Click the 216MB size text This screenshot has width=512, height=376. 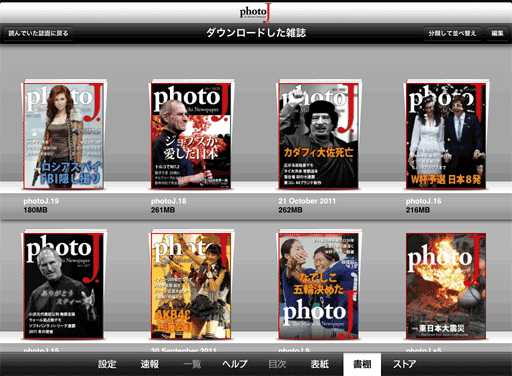pyautogui.click(x=418, y=210)
